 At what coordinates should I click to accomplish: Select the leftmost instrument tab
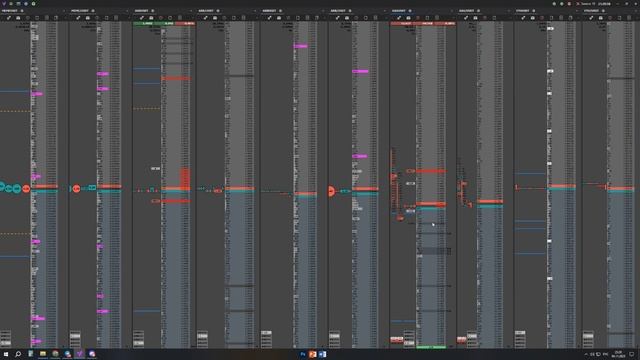tap(12, 11)
